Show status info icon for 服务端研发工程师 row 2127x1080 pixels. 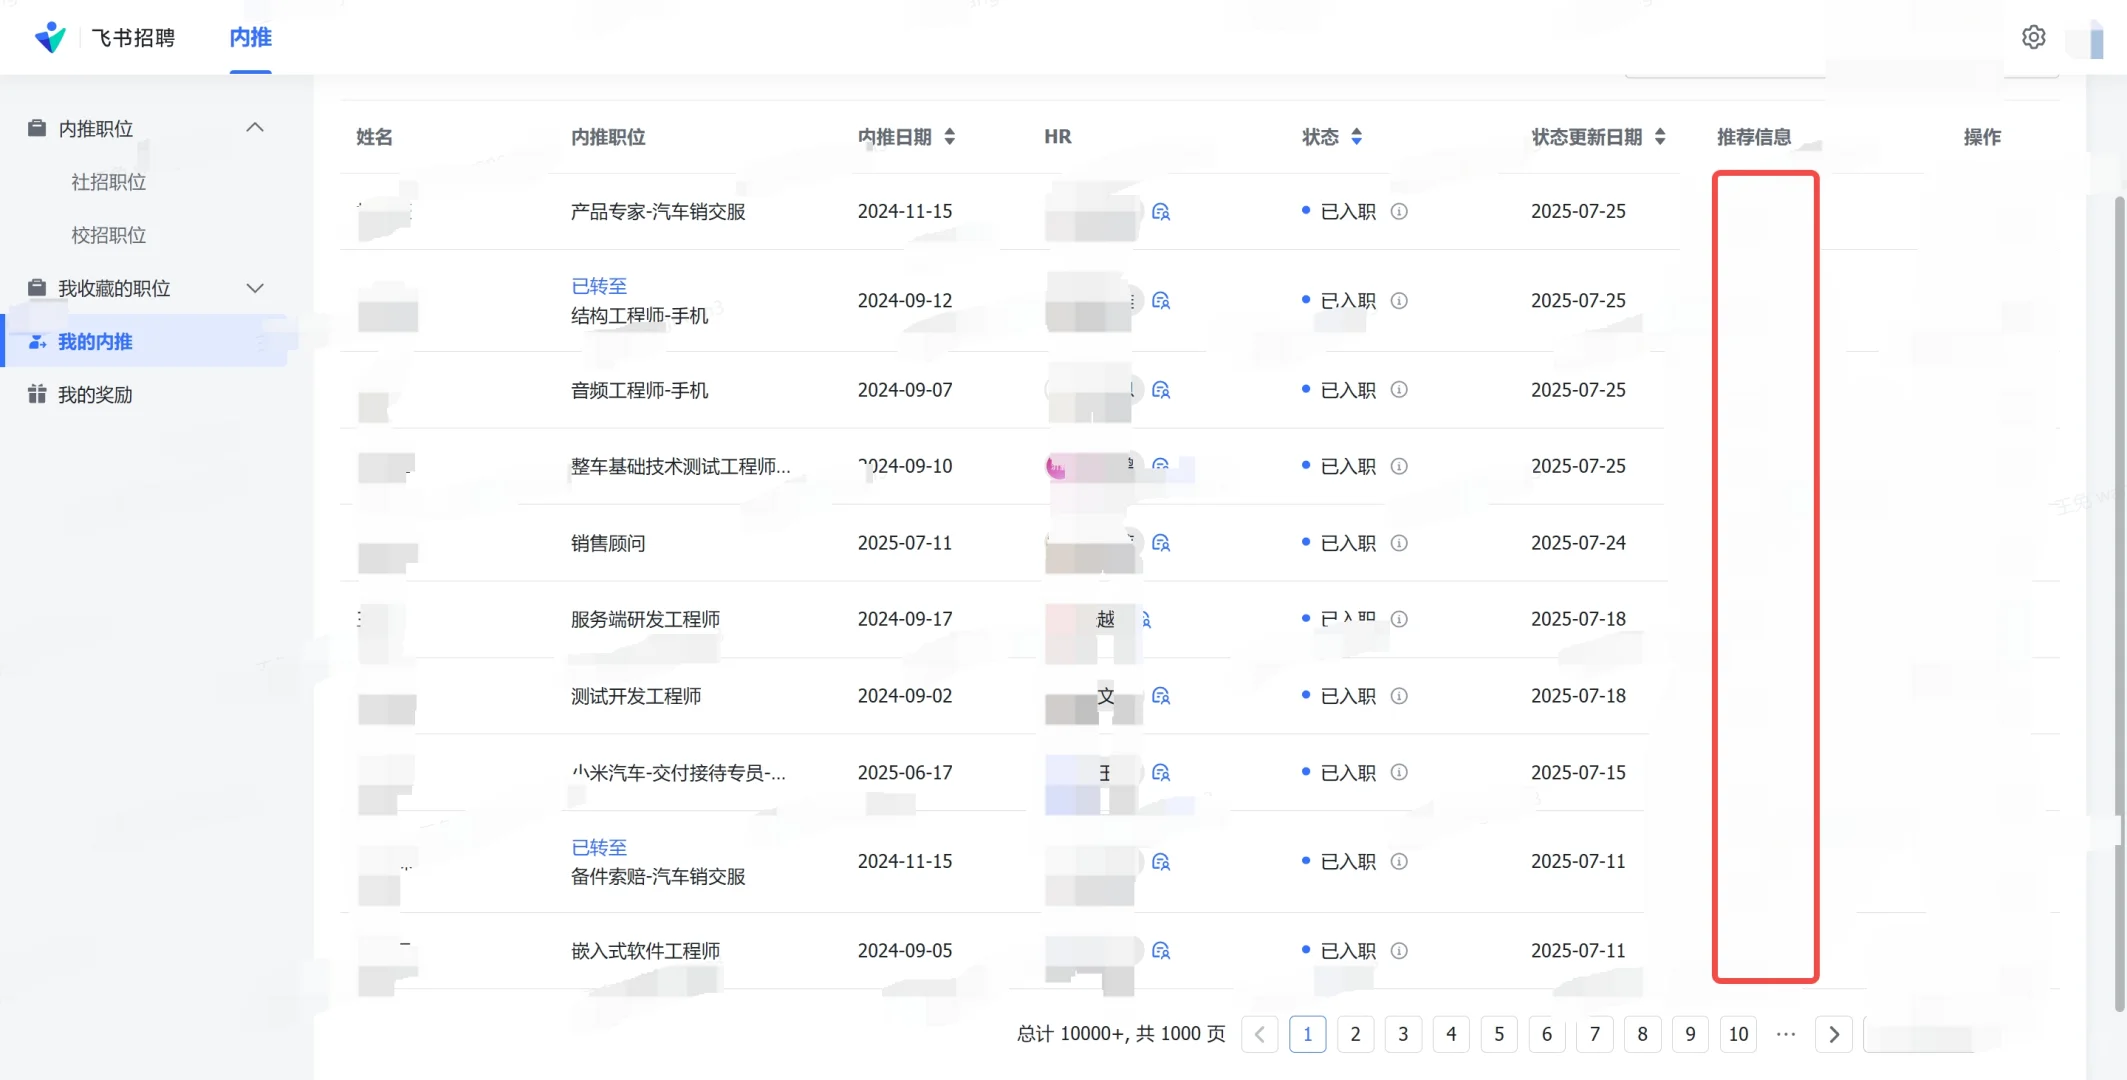pyautogui.click(x=1399, y=619)
